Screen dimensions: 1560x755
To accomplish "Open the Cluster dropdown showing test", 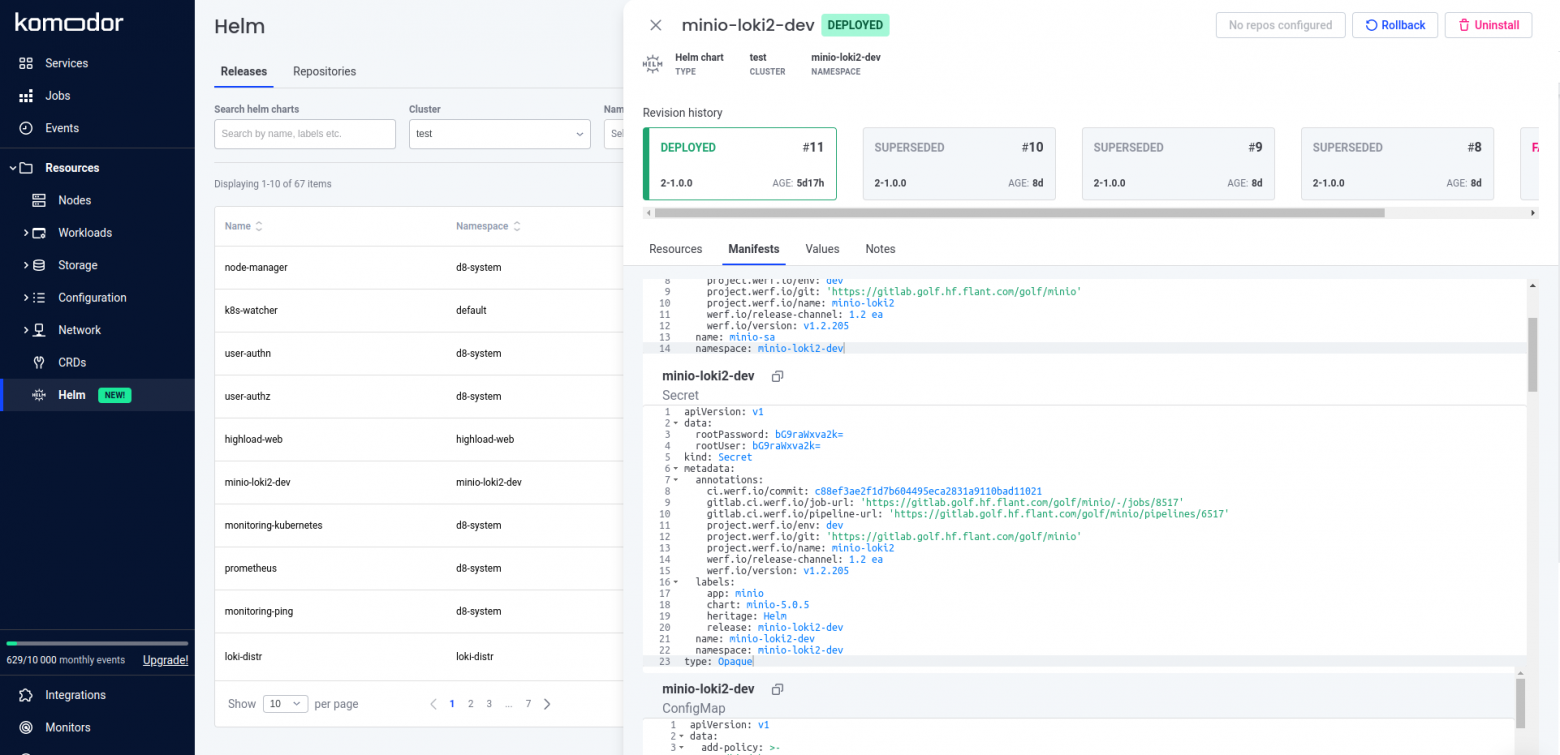I will click(x=499, y=134).
